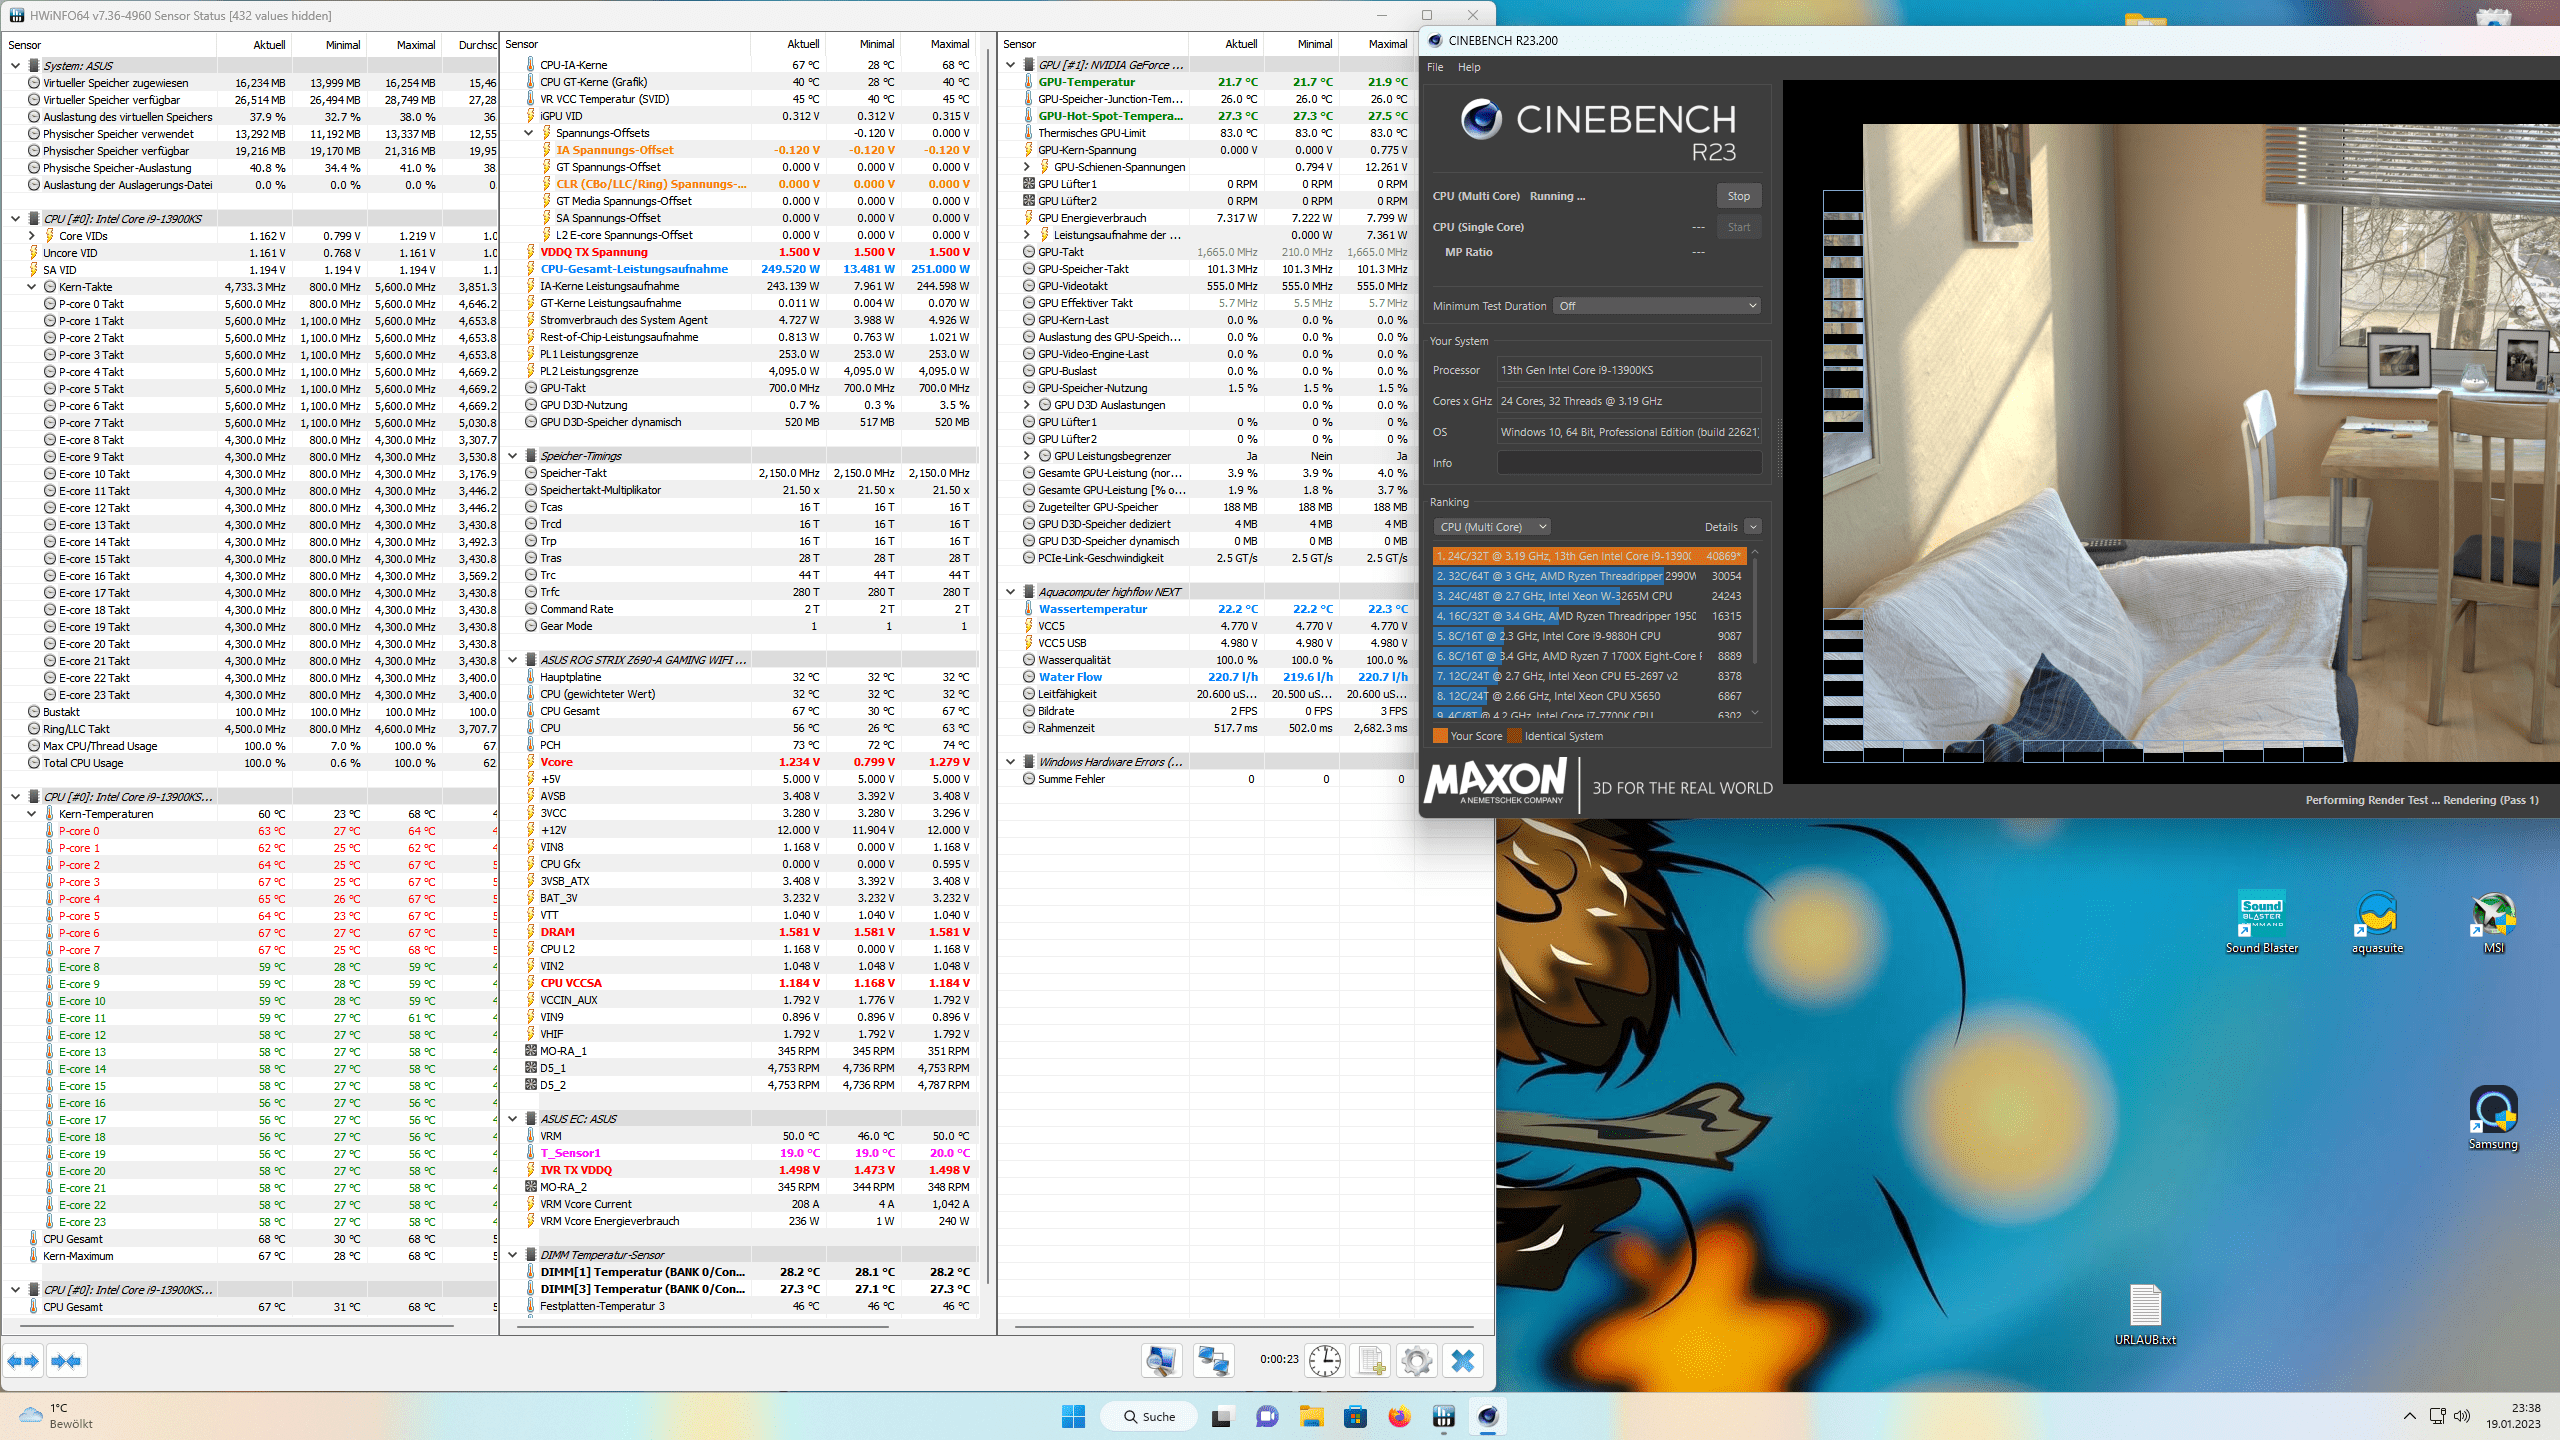This screenshot has width=2560, height=1440.
Task: Open Sound Blaster desktop shortcut
Action: pos(2262,921)
